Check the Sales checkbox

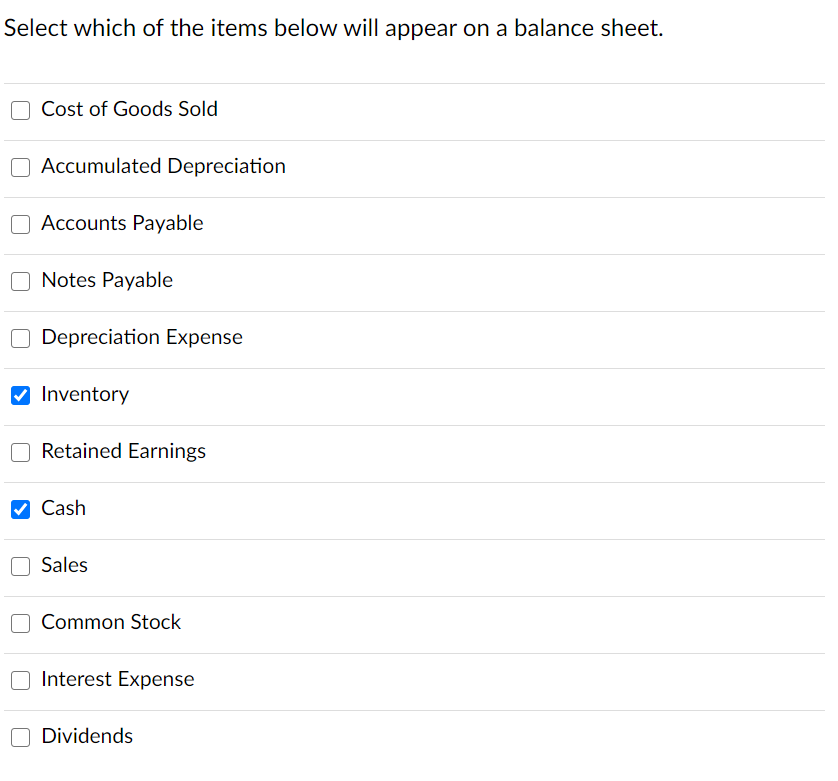[x=20, y=566]
